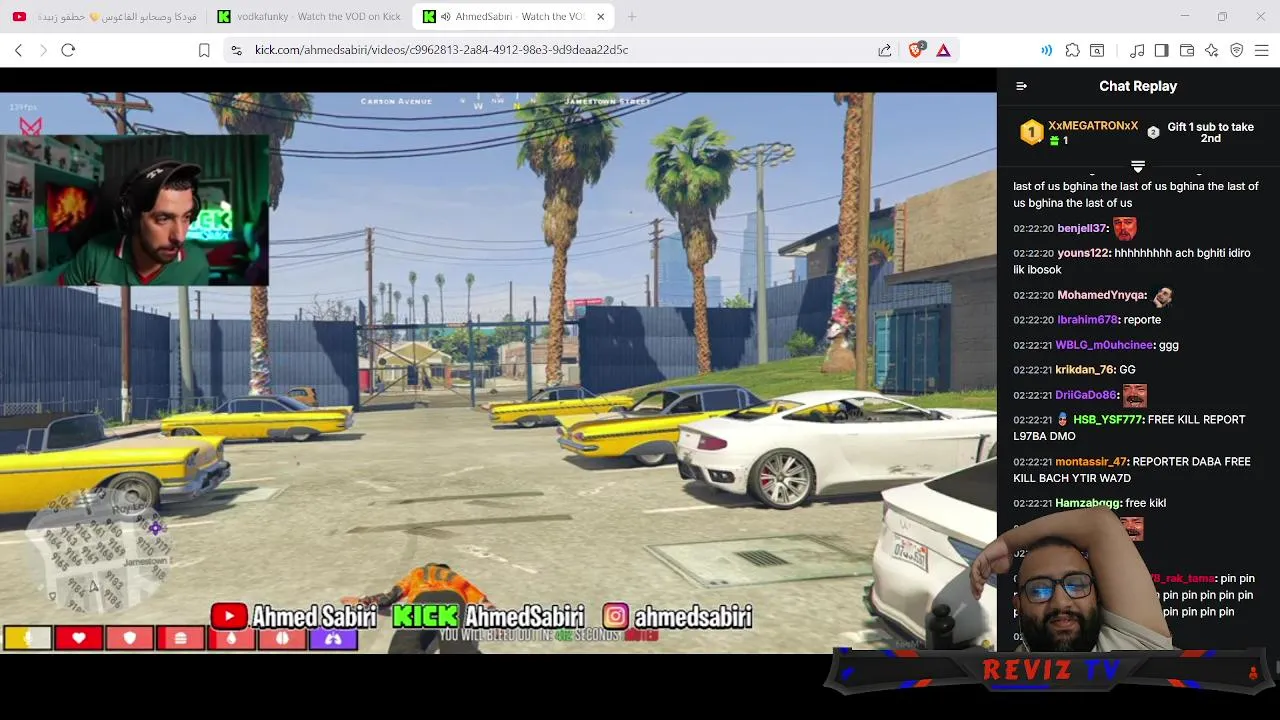
Task: Click the emote in MohamedYnyqa's message
Action: (x=1162, y=296)
